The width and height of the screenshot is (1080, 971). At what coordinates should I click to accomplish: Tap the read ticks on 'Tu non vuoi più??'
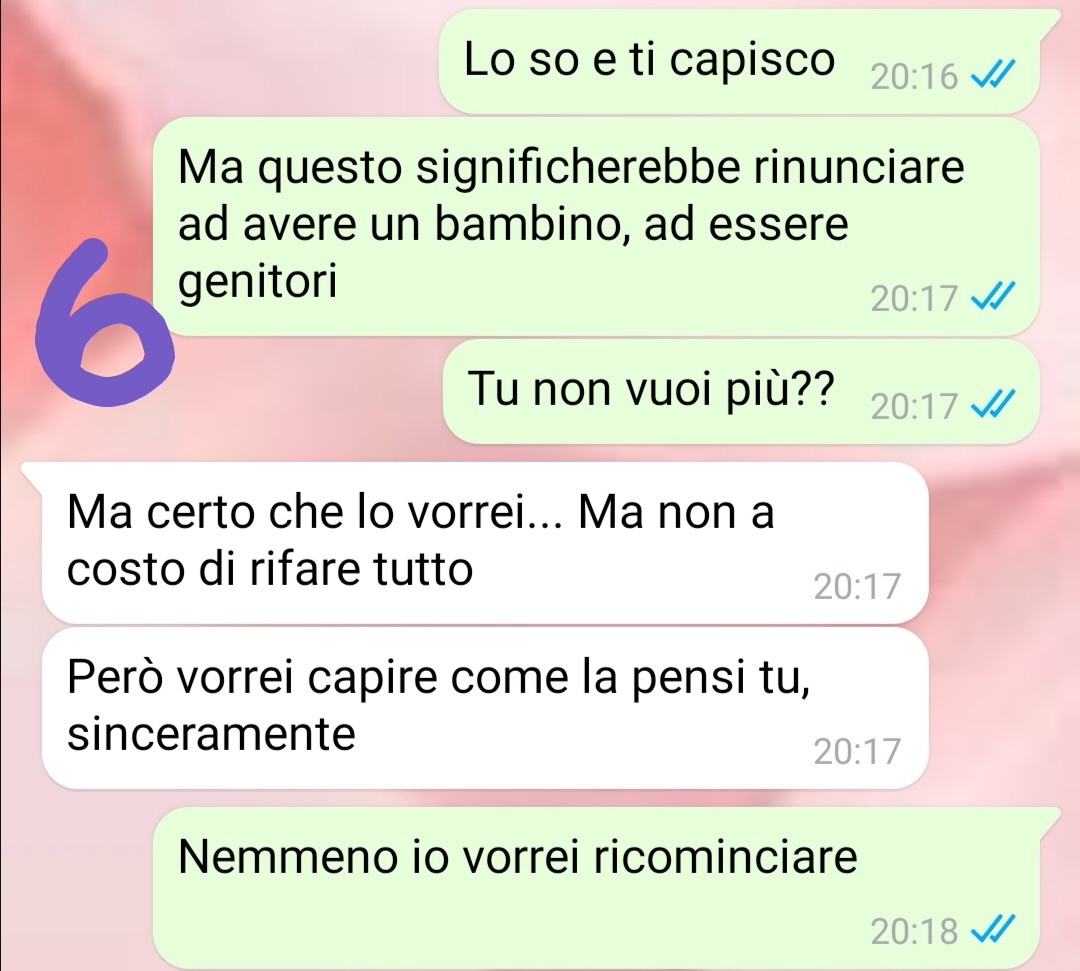pos(993,405)
